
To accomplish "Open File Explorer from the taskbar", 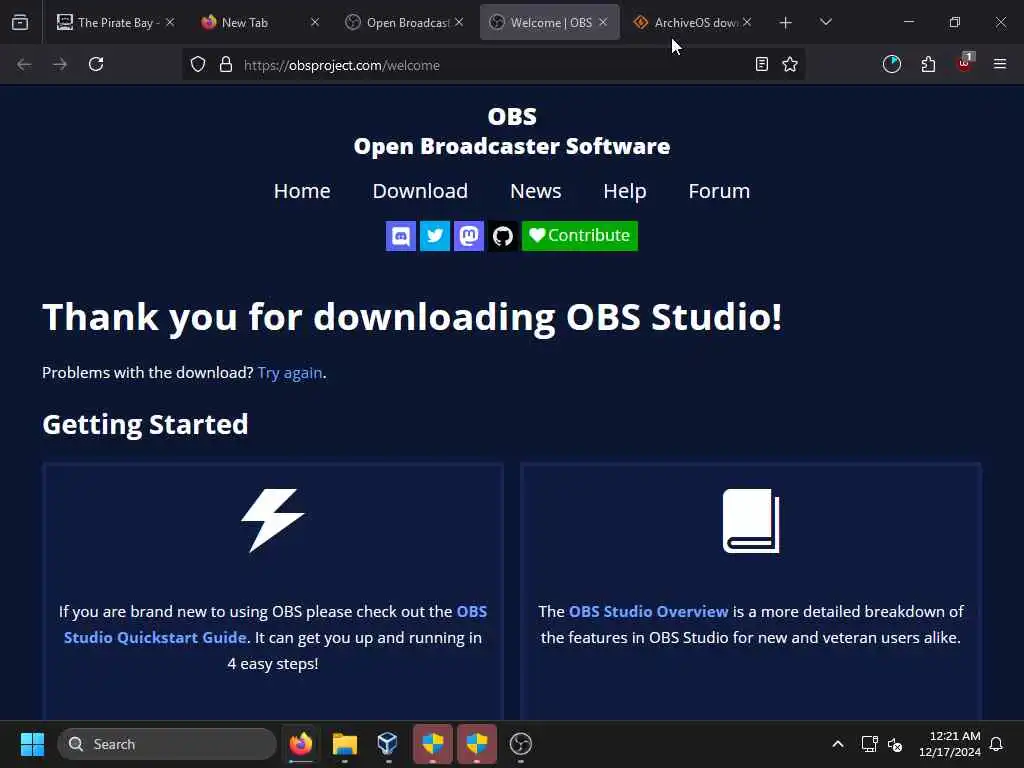I will 345,744.
